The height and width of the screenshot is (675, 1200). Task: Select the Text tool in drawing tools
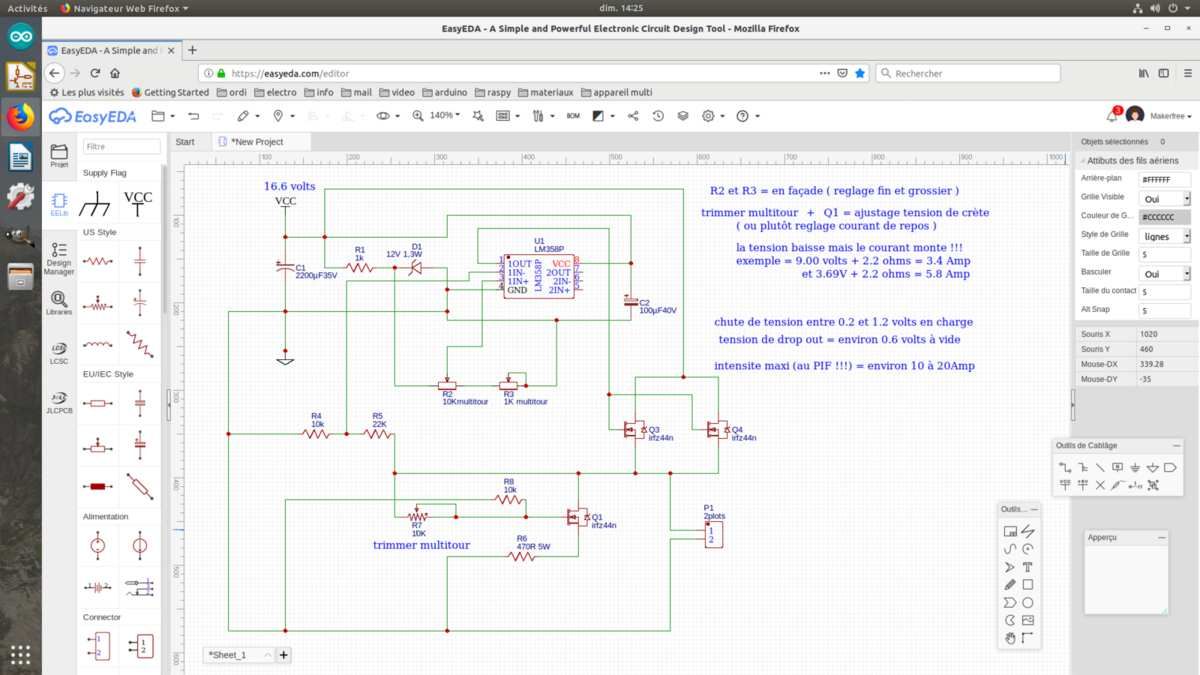click(x=1027, y=567)
